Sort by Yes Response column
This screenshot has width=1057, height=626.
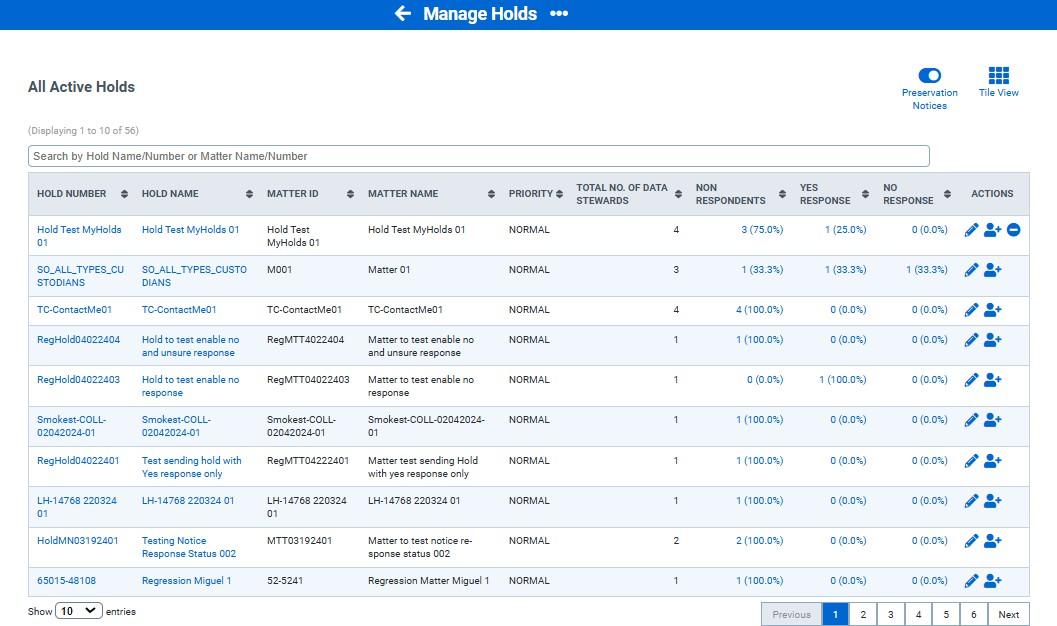[866, 194]
